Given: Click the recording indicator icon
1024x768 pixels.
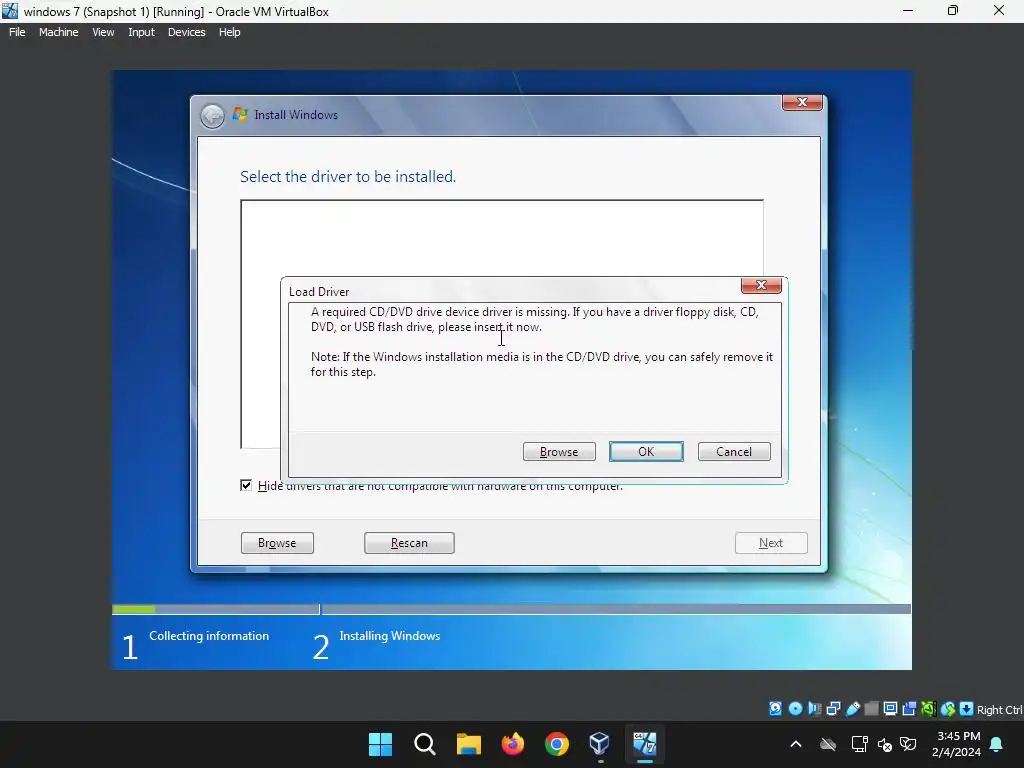Looking at the screenshot, I should [x=909, y=709].
